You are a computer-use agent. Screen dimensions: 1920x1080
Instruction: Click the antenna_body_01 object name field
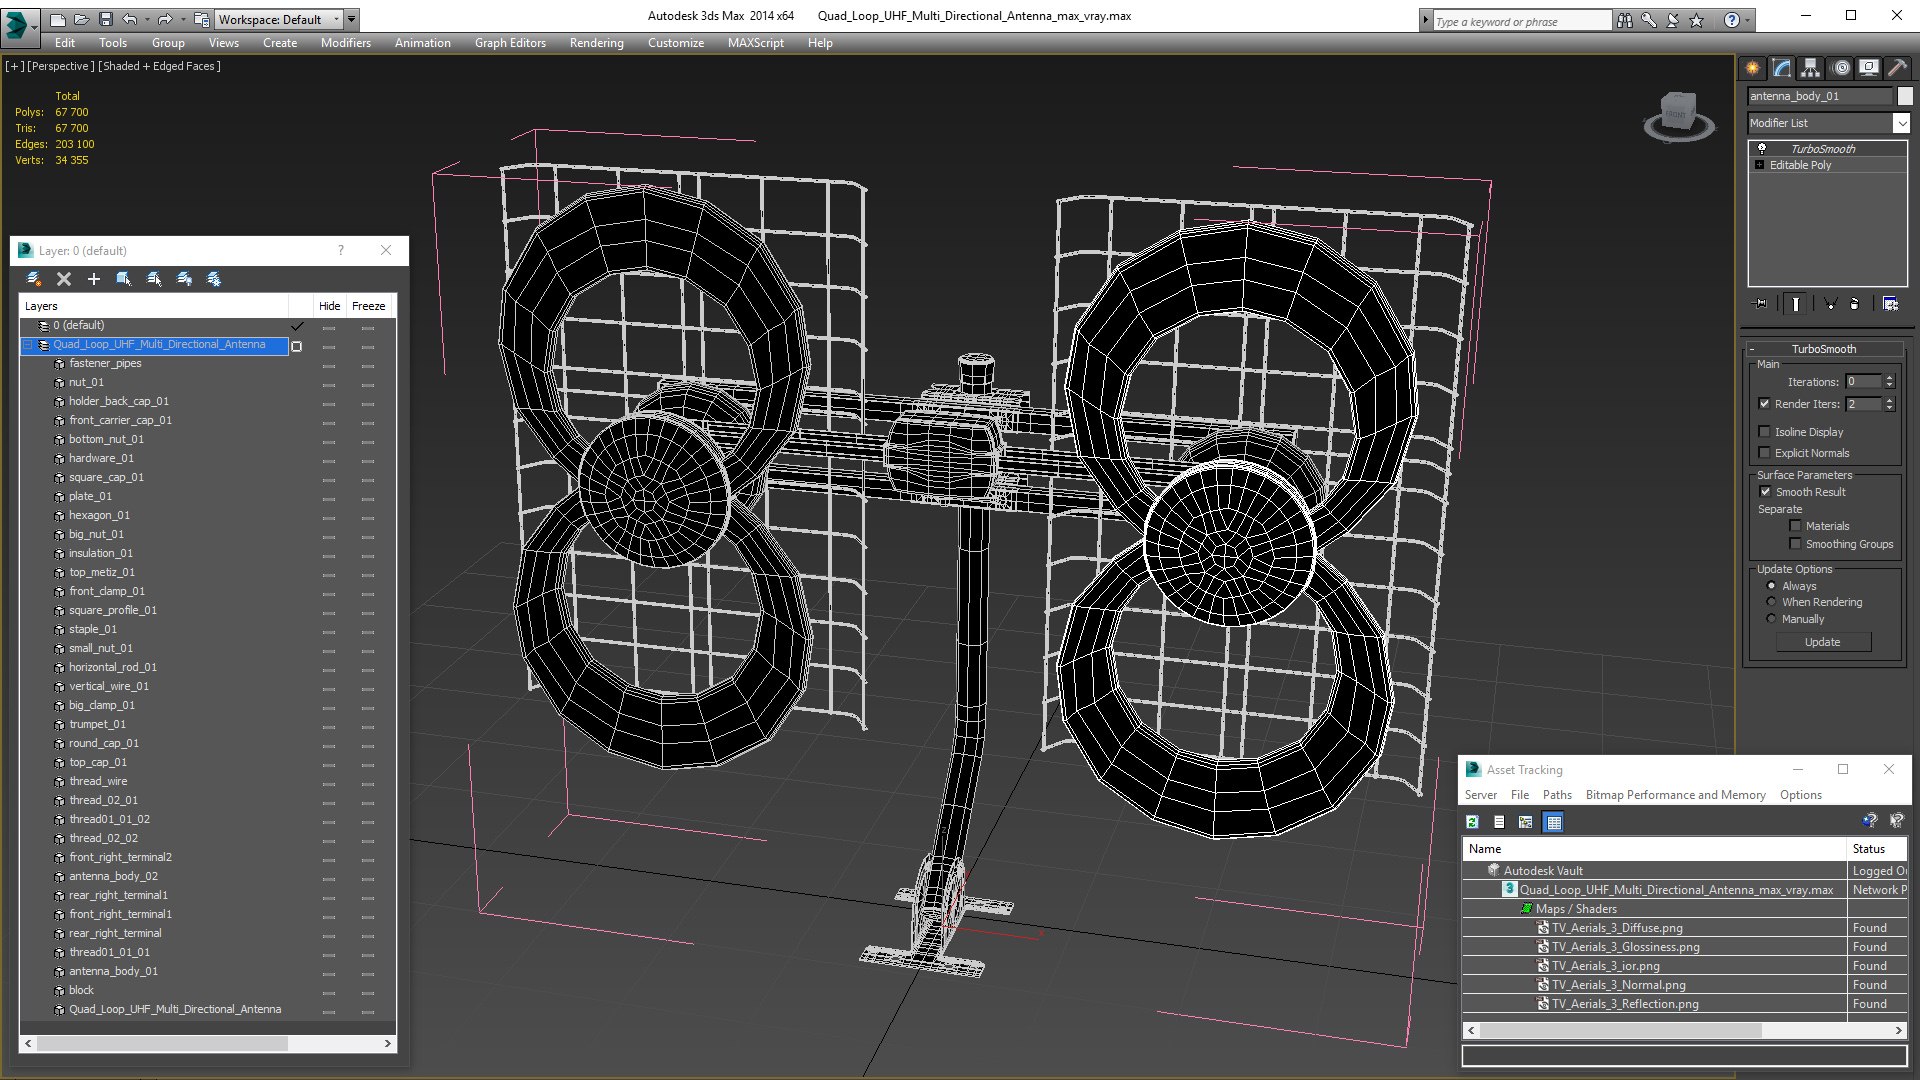[1819, 96]
